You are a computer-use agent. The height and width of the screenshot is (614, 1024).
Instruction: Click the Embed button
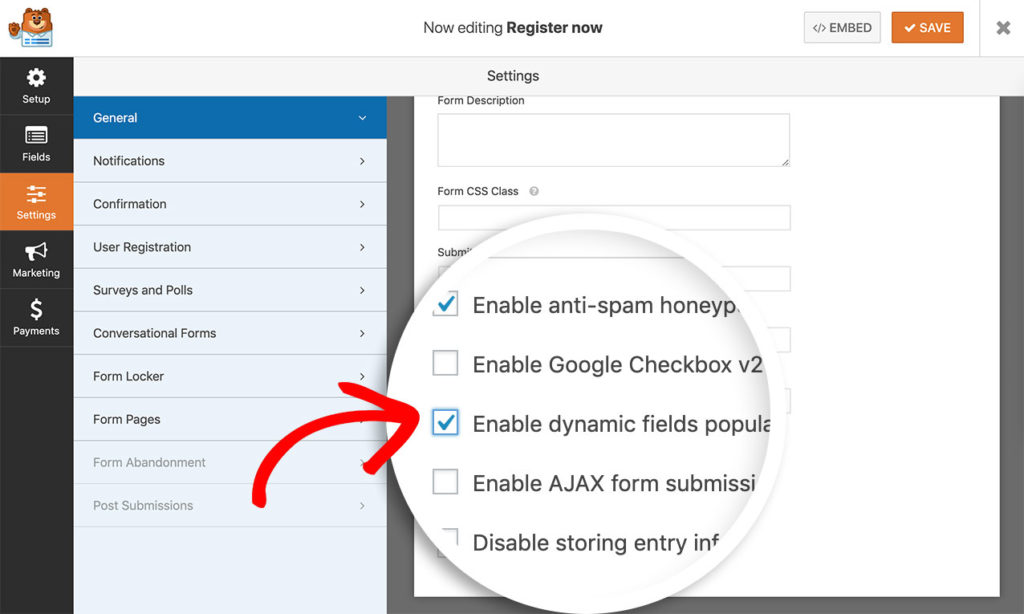click(x=842, y=28)
